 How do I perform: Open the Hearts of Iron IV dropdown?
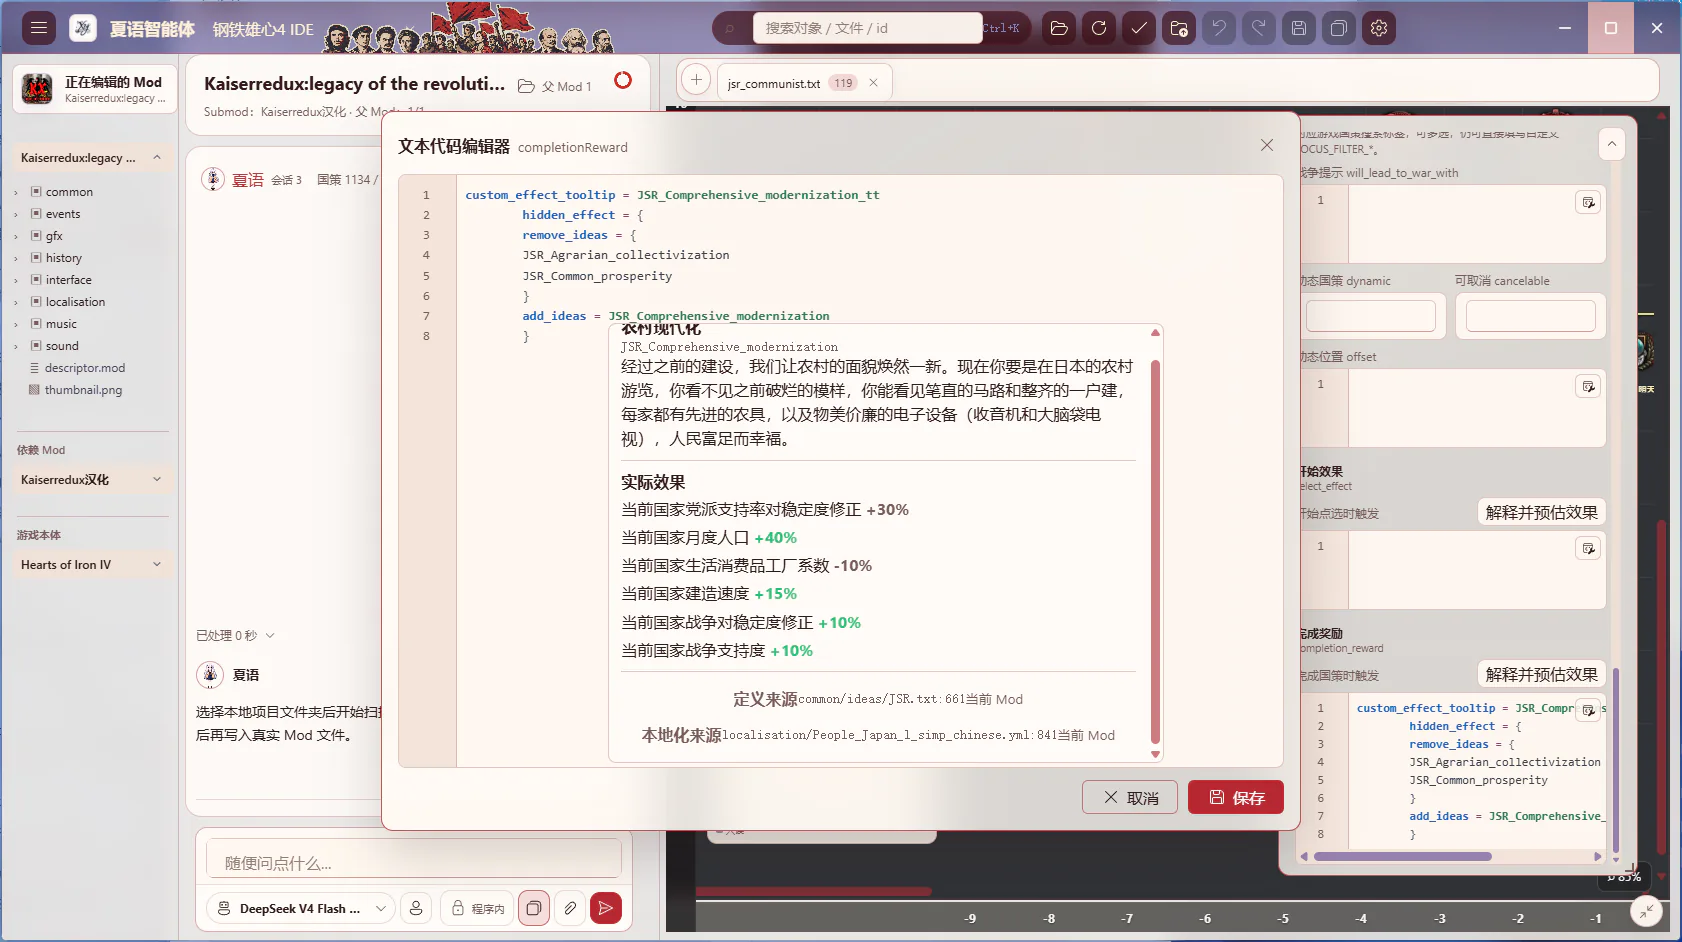(92, 565)
